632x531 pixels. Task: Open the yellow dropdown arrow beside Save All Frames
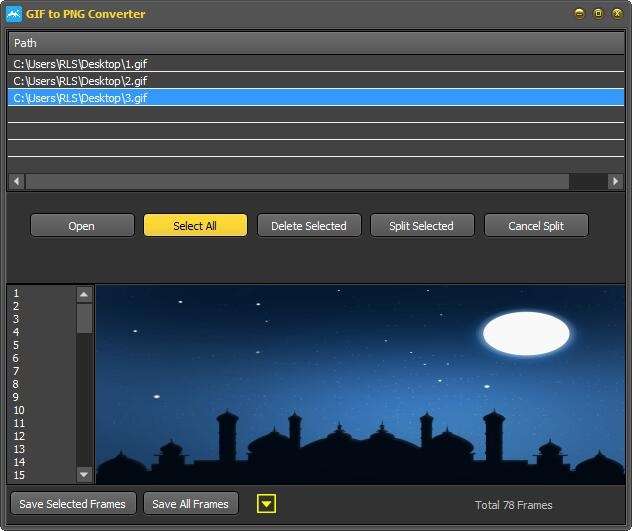click(266, 504)
